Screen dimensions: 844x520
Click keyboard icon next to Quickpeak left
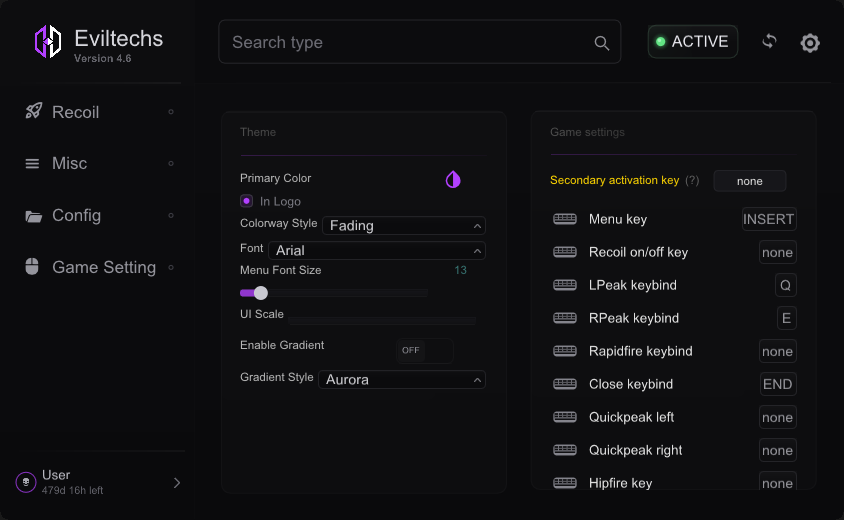tap(565, 417)
